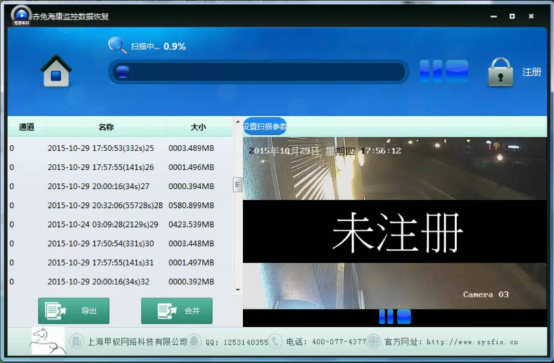This screenshot has height=363, width=554.
Task: Click the file list scrollbar down arrow
Action: pos(238,290)
